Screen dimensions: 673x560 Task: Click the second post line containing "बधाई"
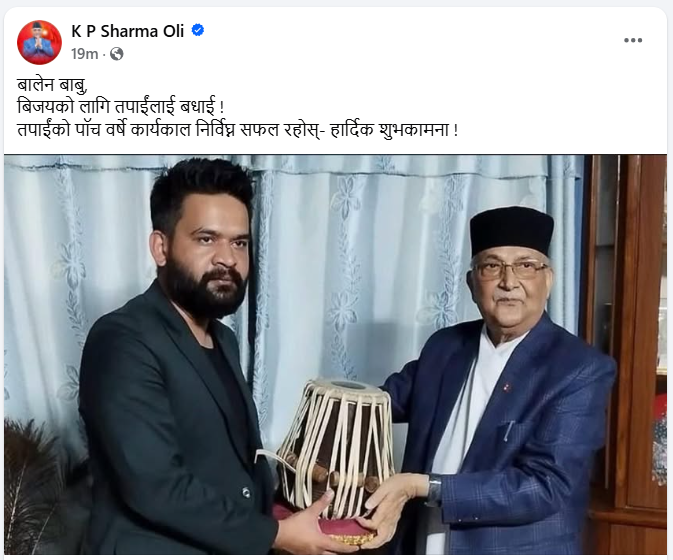121,106
